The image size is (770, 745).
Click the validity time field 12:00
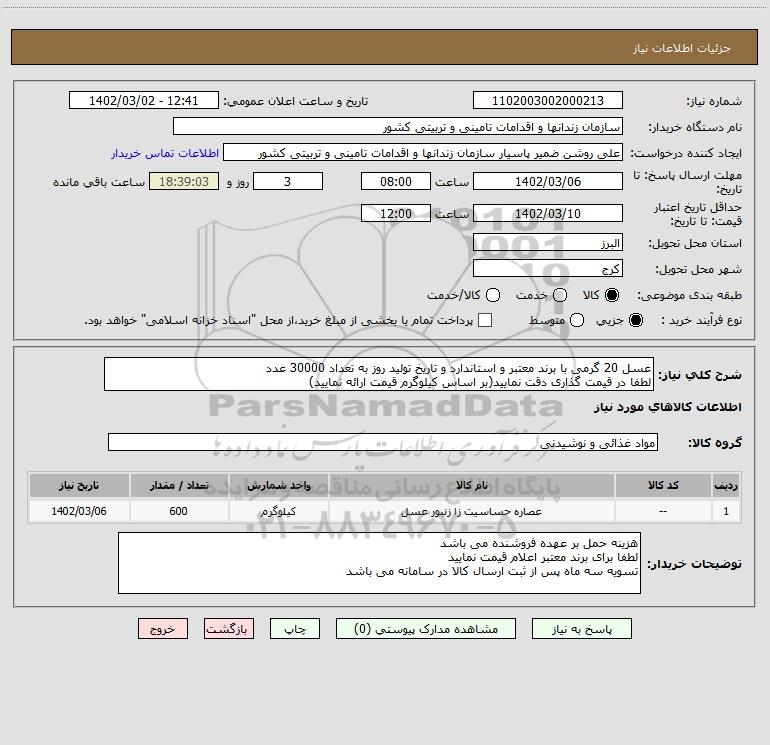click(x=396, y=213)
